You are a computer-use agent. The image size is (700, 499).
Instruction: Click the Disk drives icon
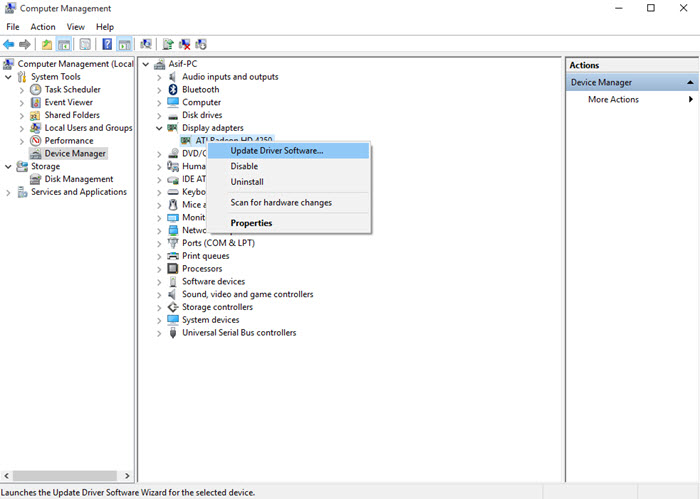pos(173,115)
